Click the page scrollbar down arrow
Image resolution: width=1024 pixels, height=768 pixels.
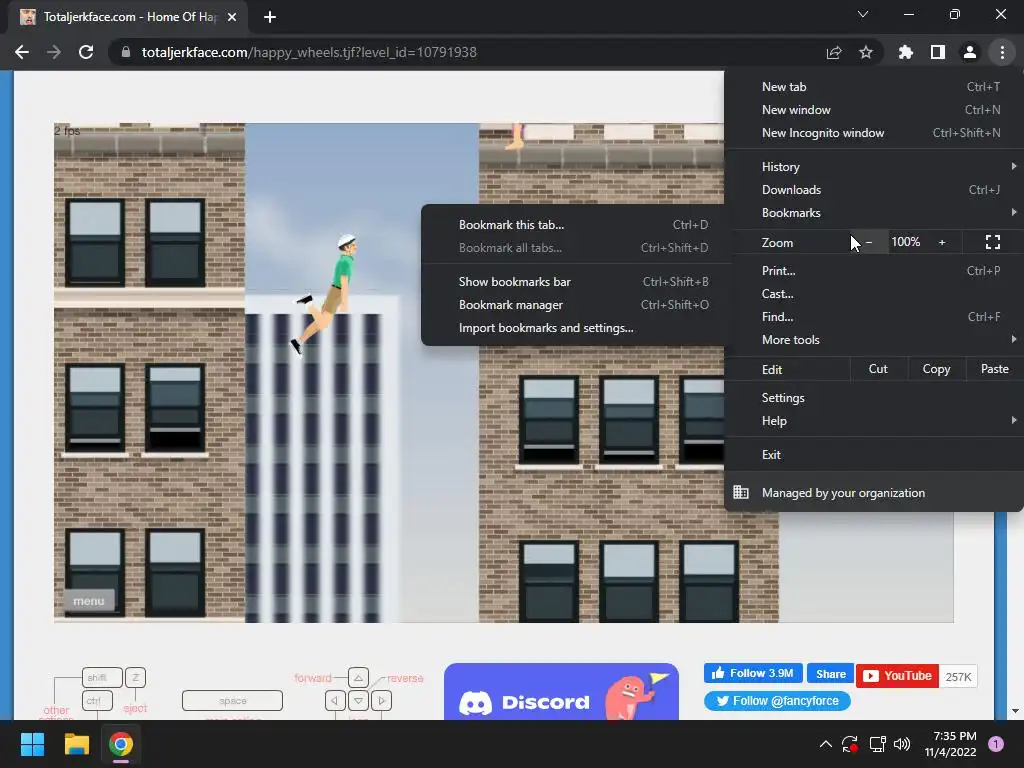click(x=1015, y=711)
